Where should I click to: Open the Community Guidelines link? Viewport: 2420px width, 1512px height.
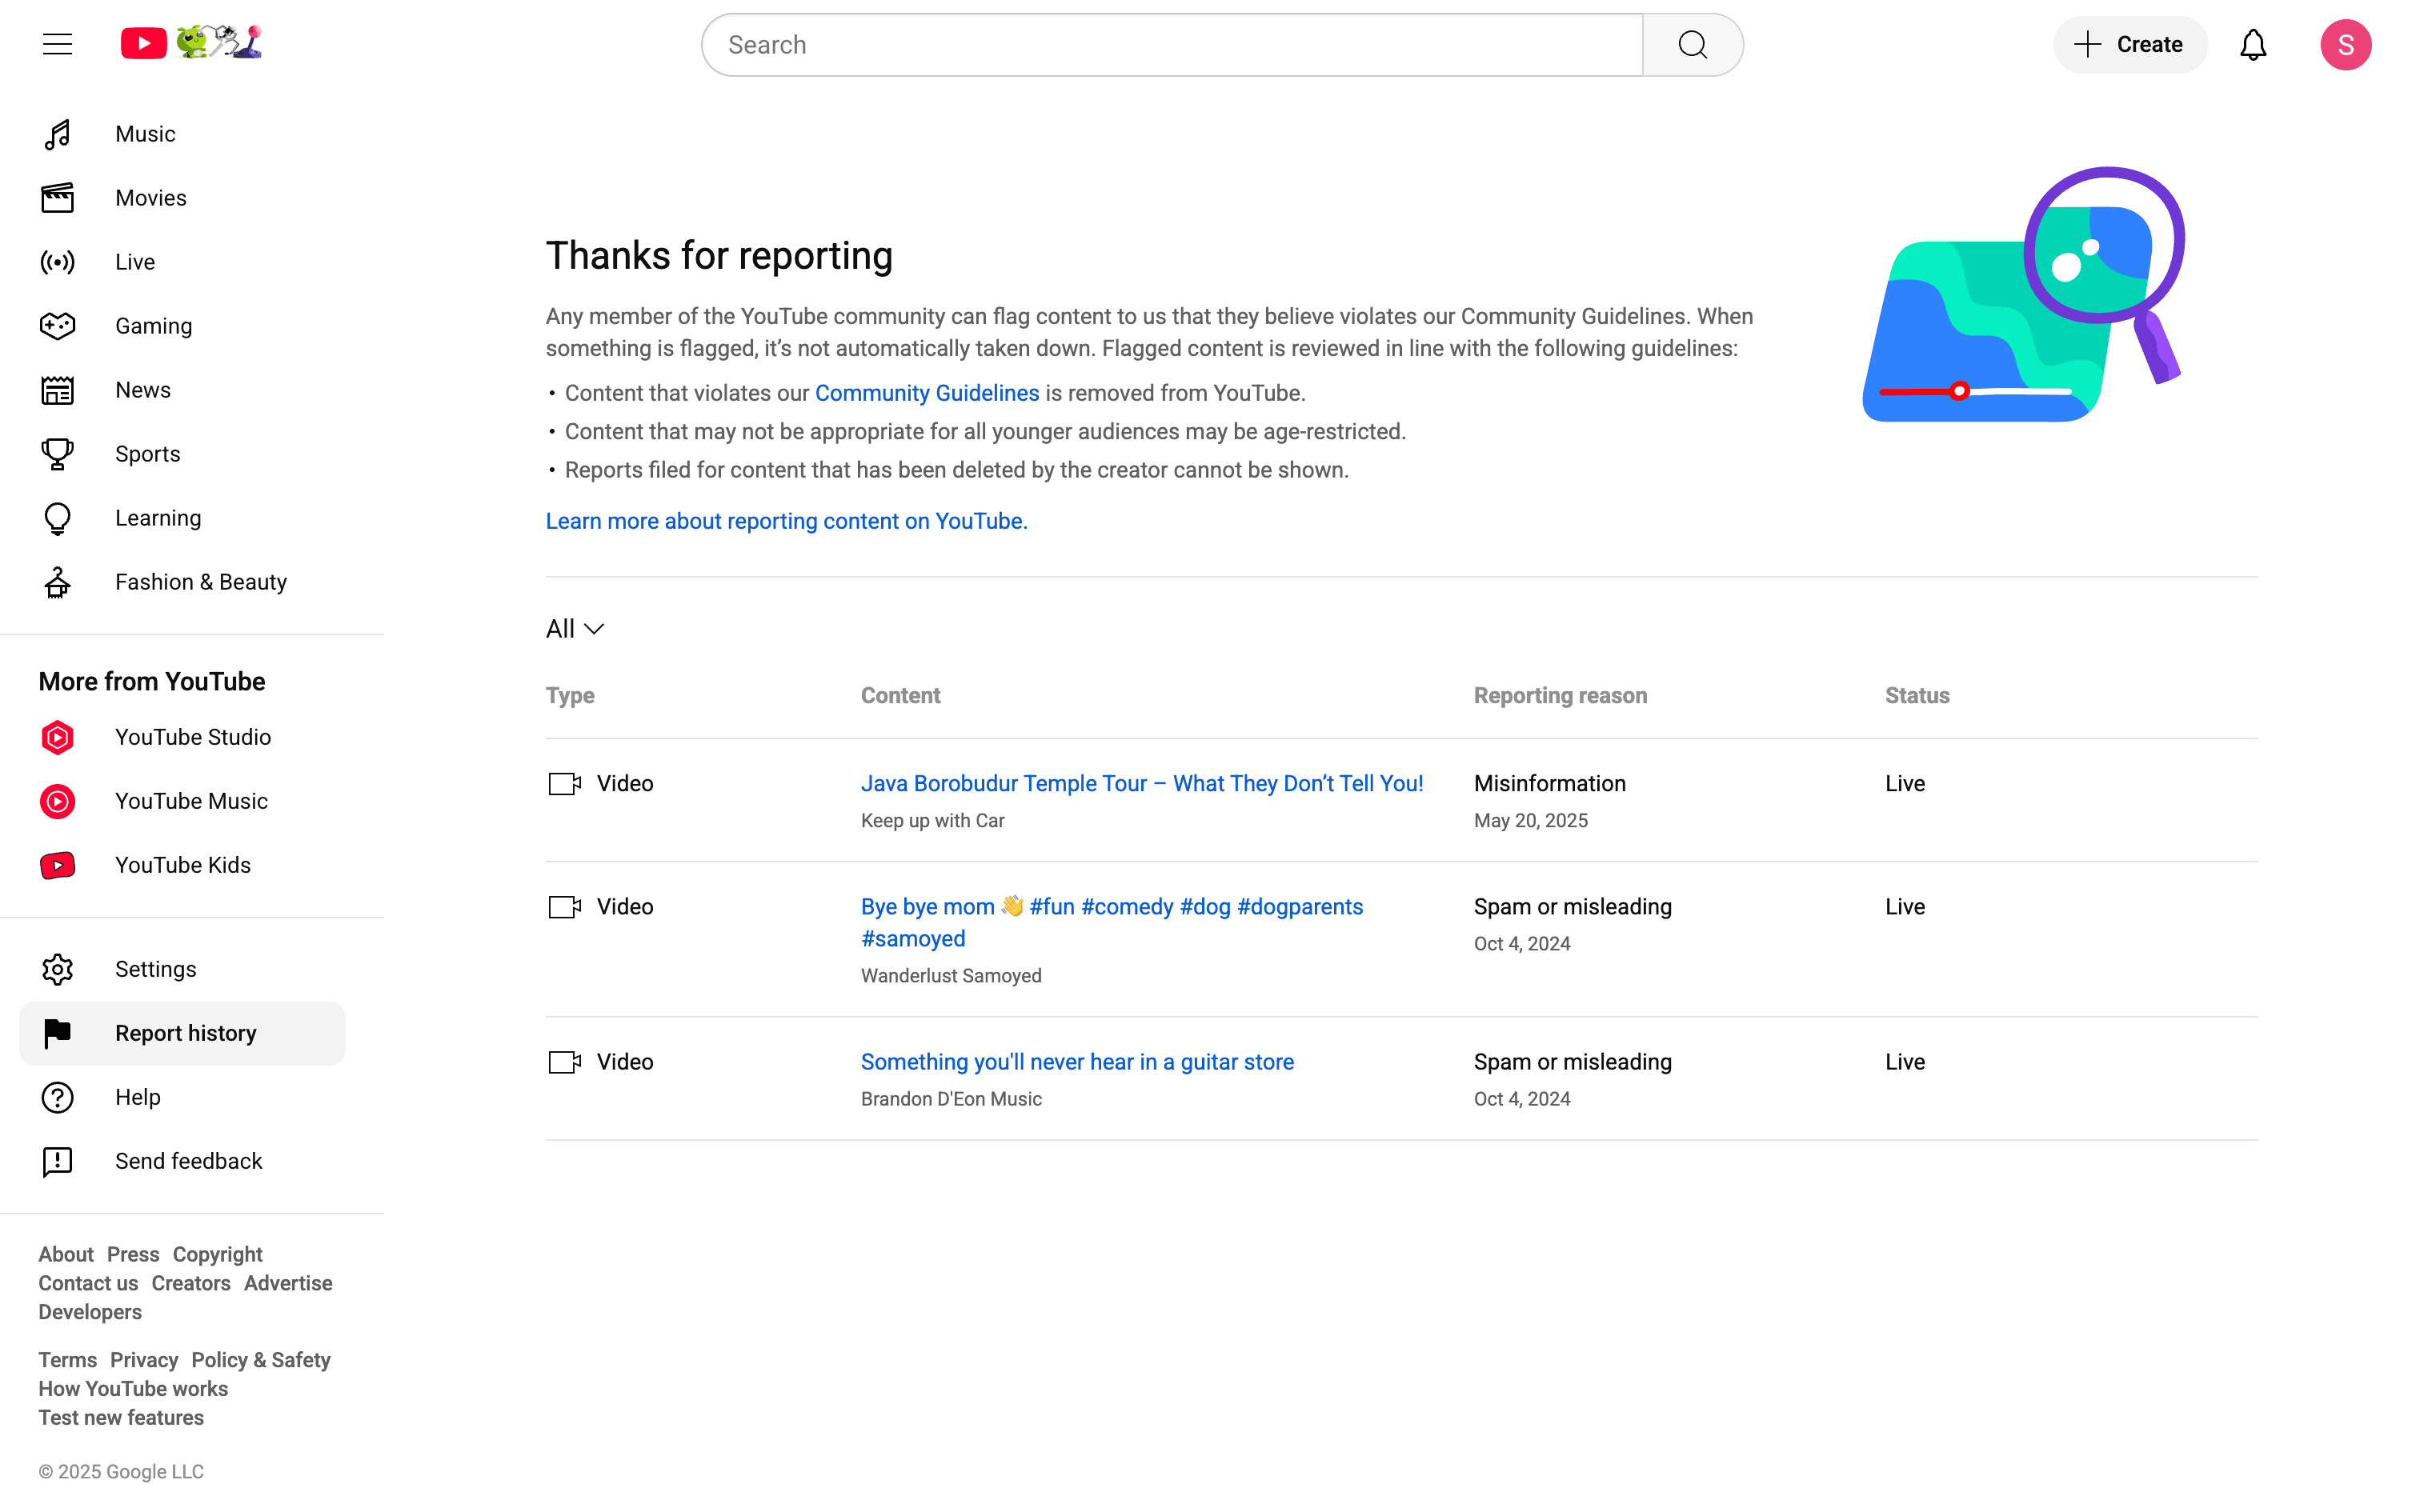[x=926, y=393]
